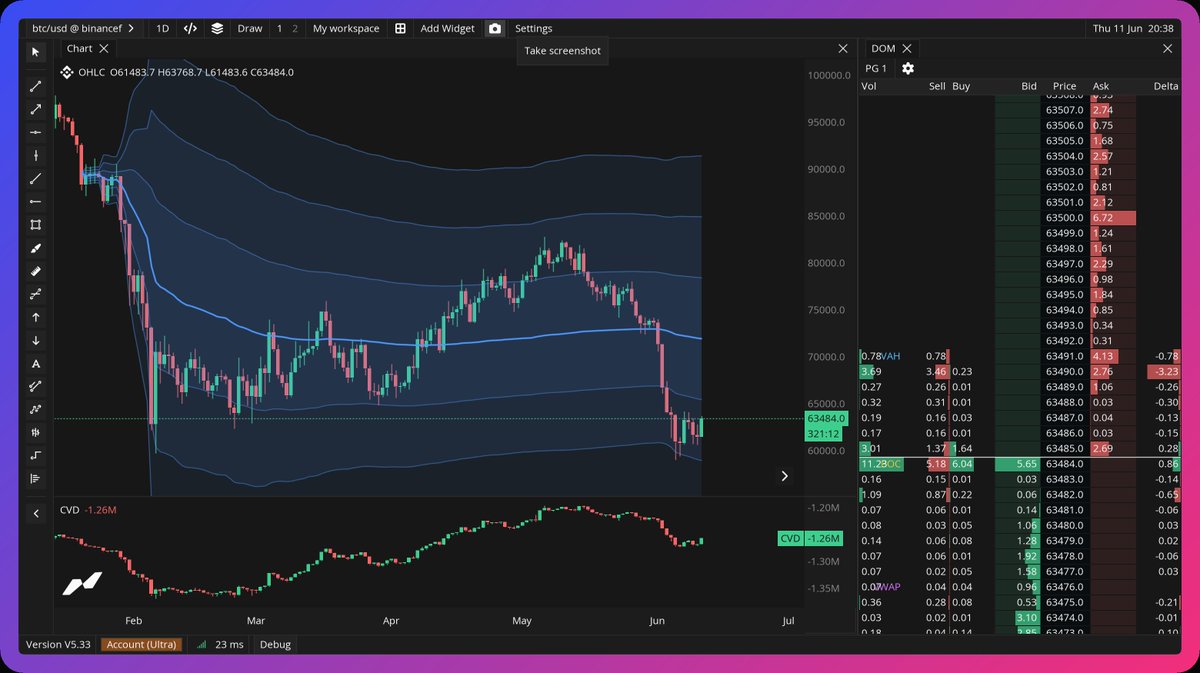The image size is (1200, 673).
Task: Click the Account (Ultra) badge
Action: [143, 644]
